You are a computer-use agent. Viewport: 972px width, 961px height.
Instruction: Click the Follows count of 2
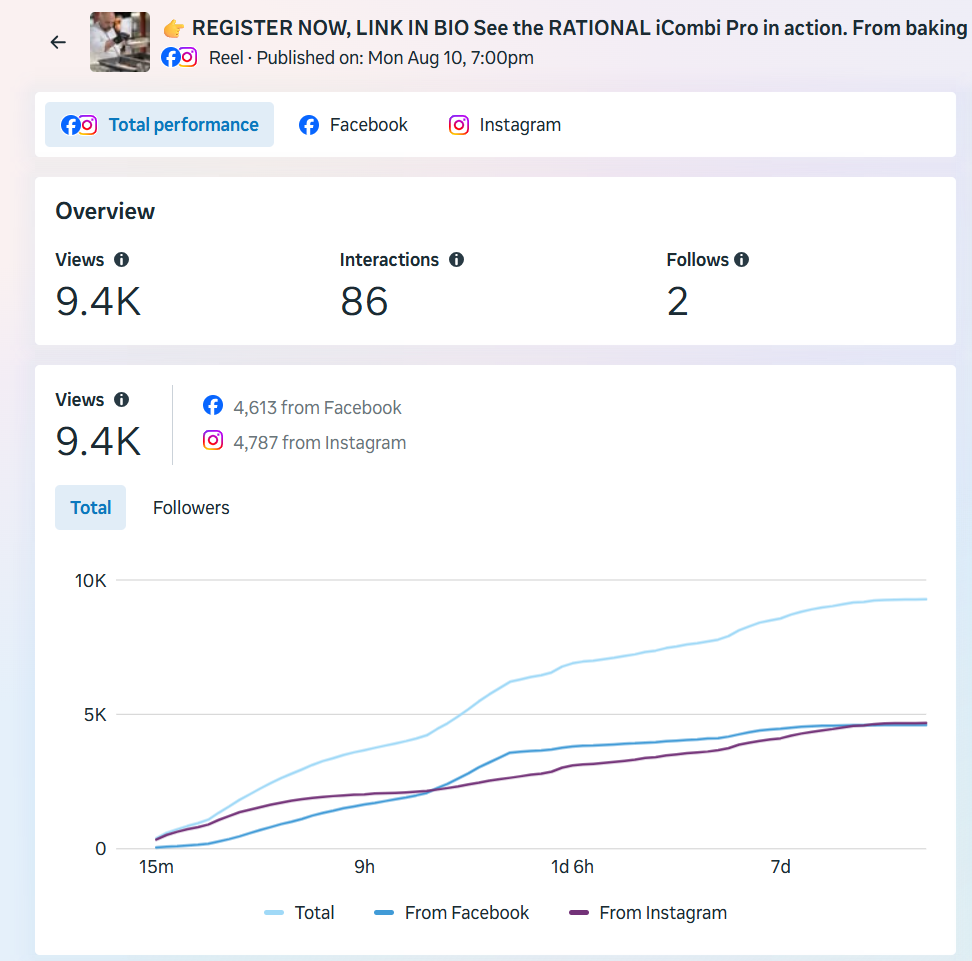[678, 302]
